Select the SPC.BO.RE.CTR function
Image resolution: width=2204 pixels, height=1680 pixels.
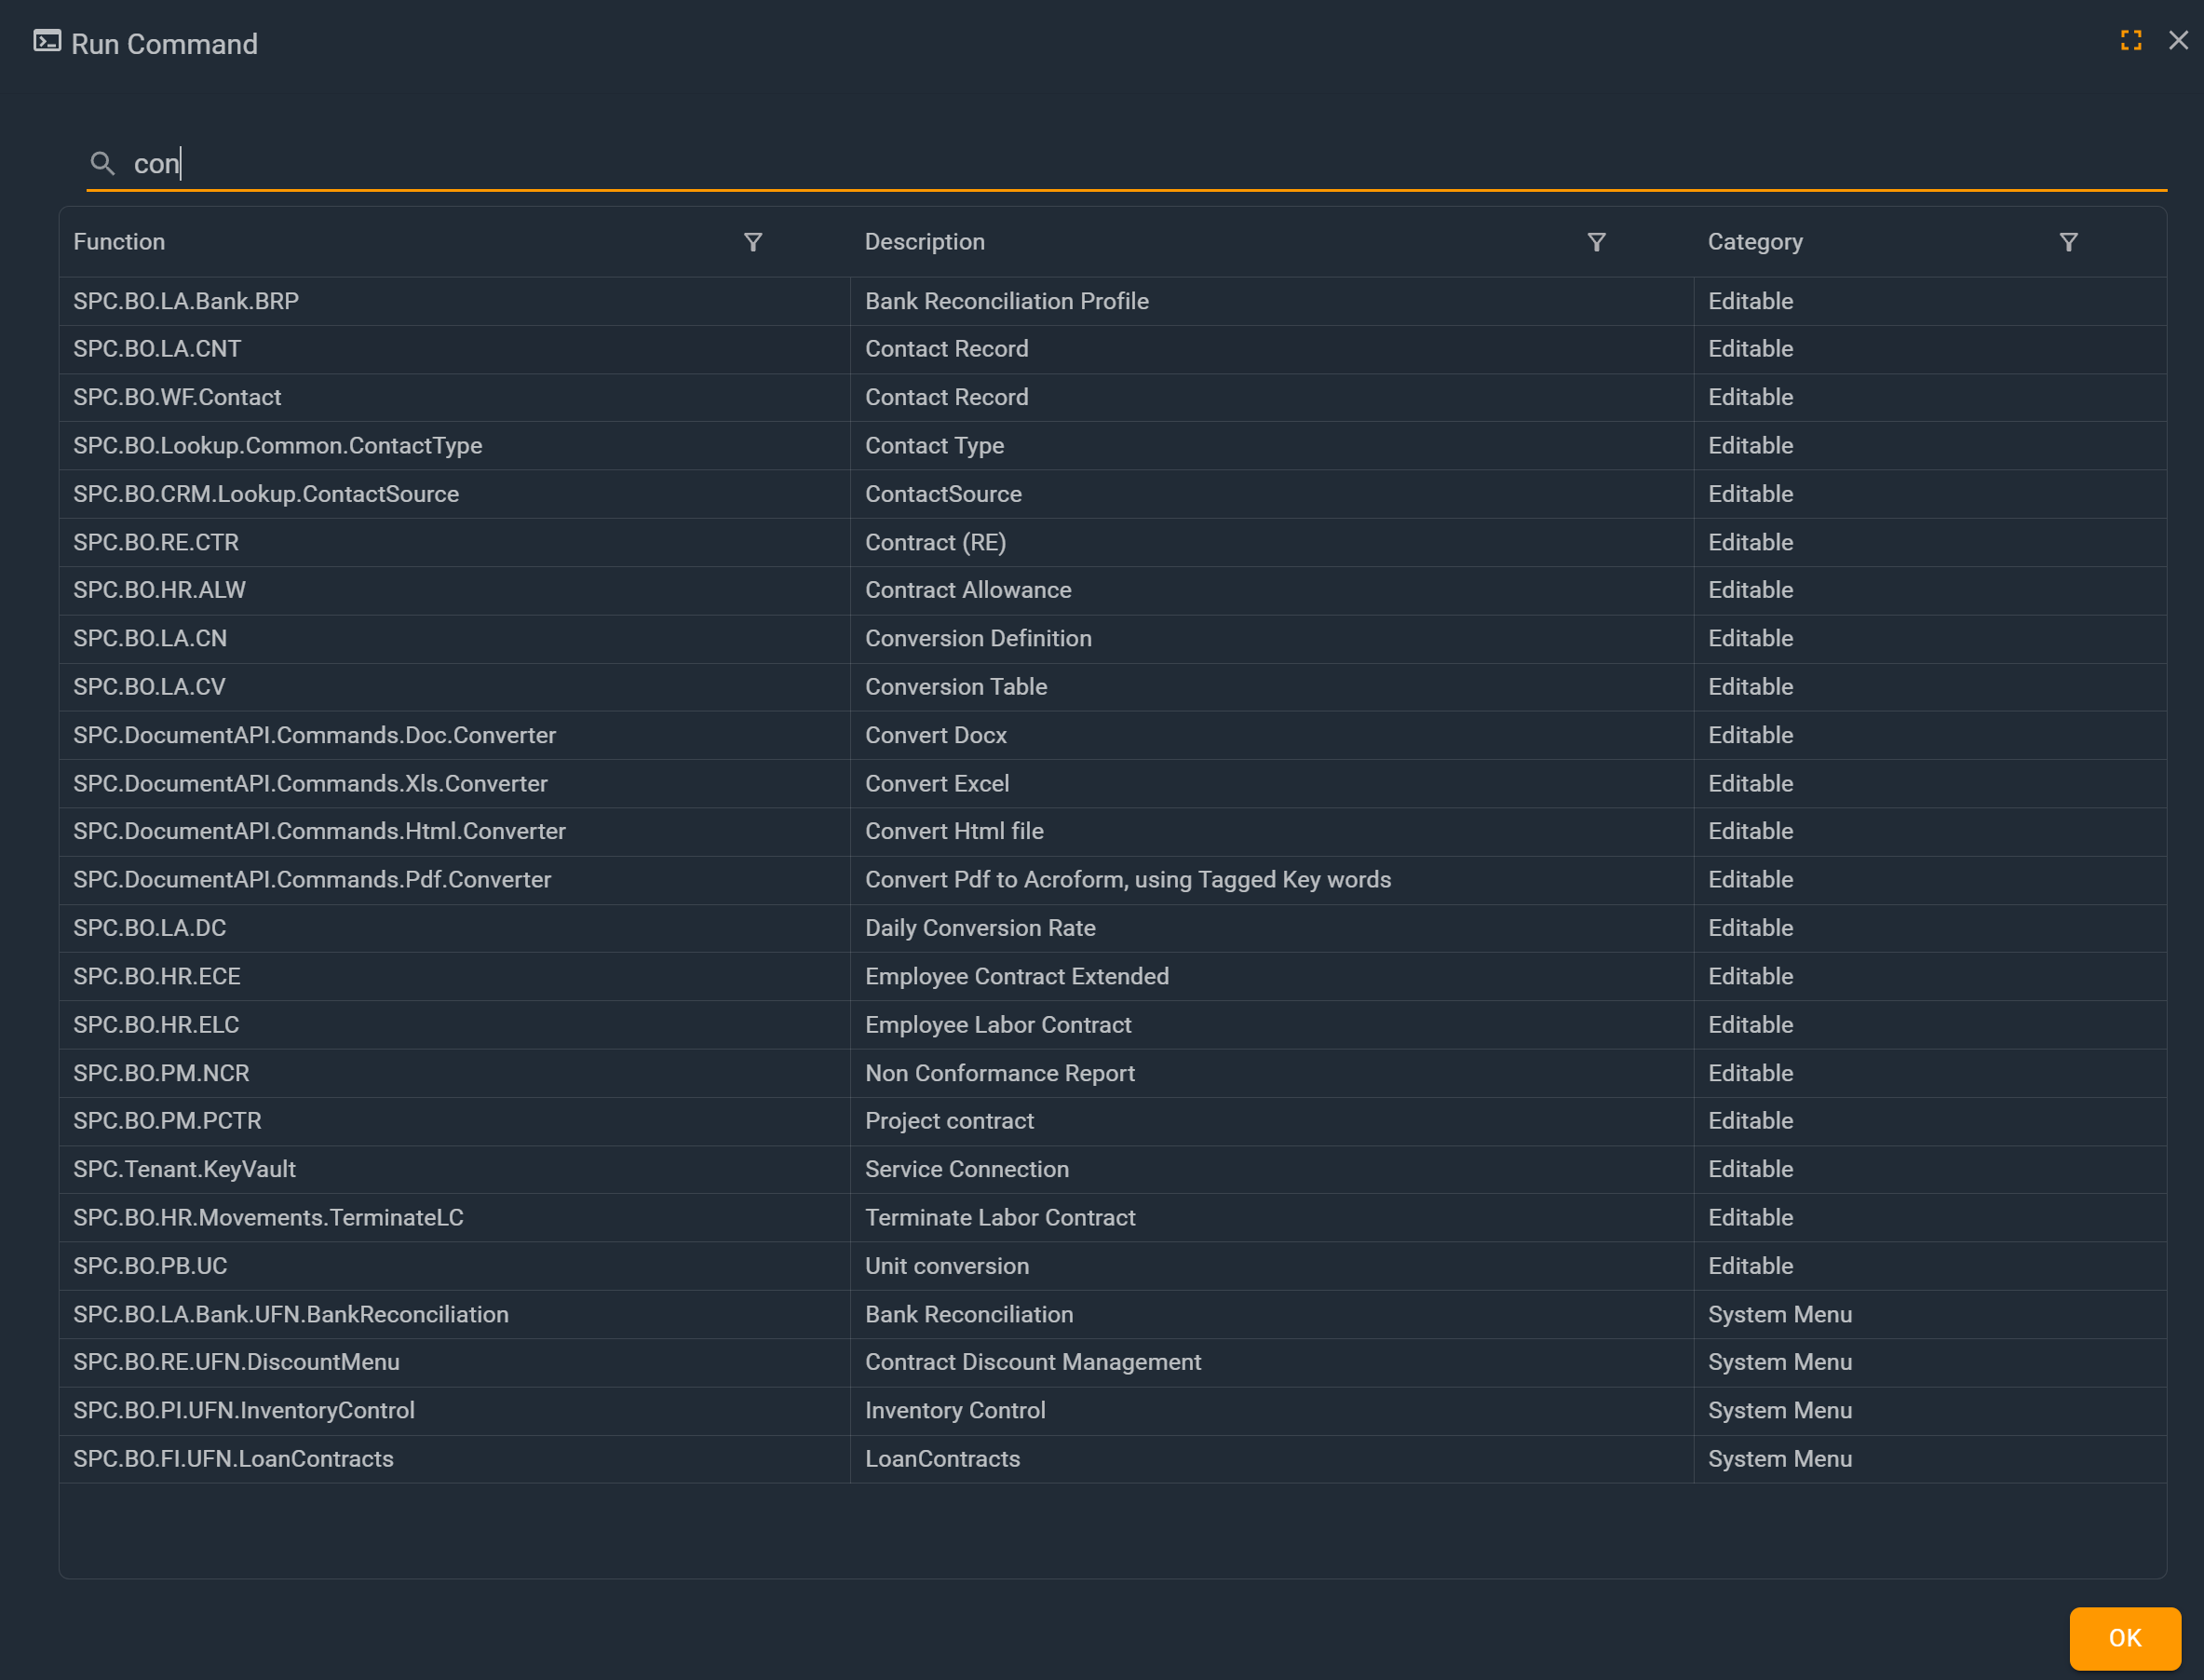click(x=156, y=542)
